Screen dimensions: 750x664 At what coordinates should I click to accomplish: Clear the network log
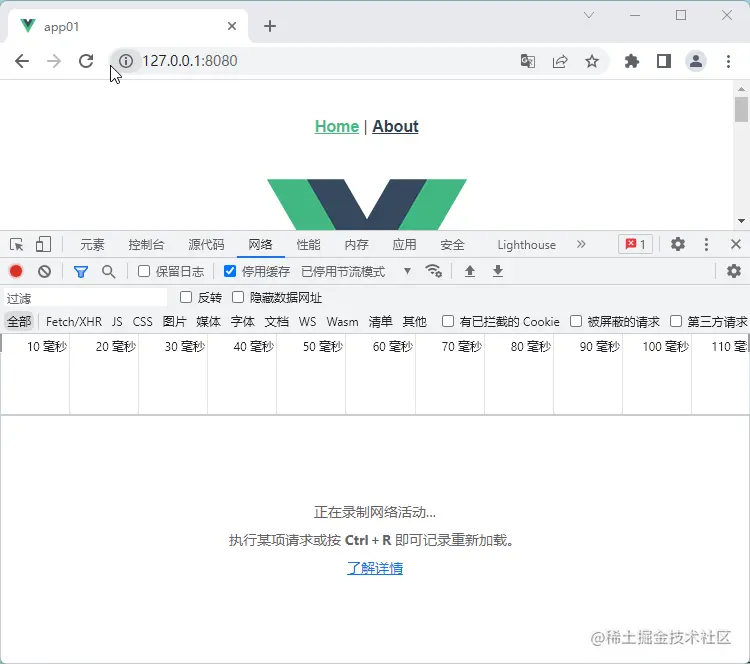pos(44,272)
